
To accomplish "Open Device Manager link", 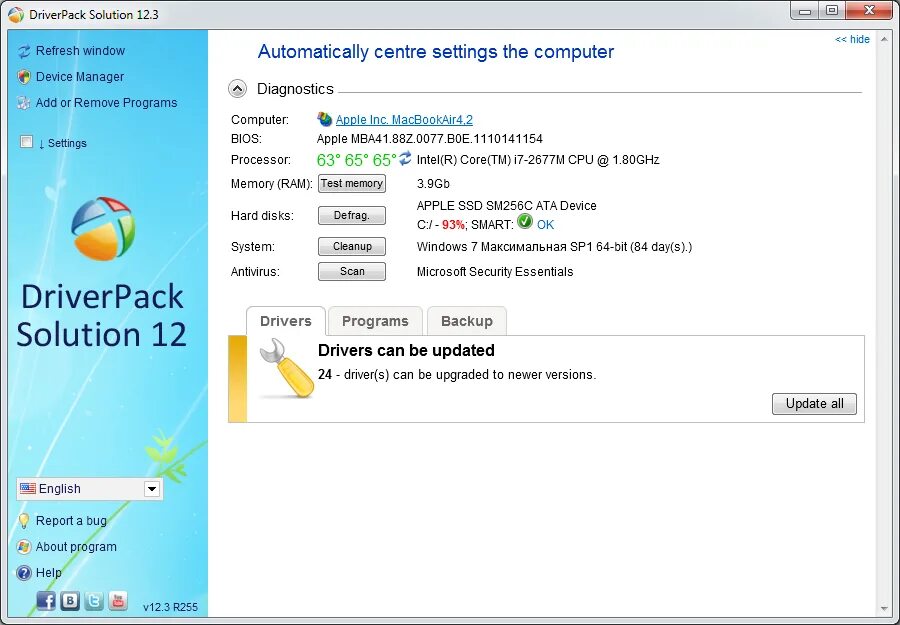I will tap(80, 77).
